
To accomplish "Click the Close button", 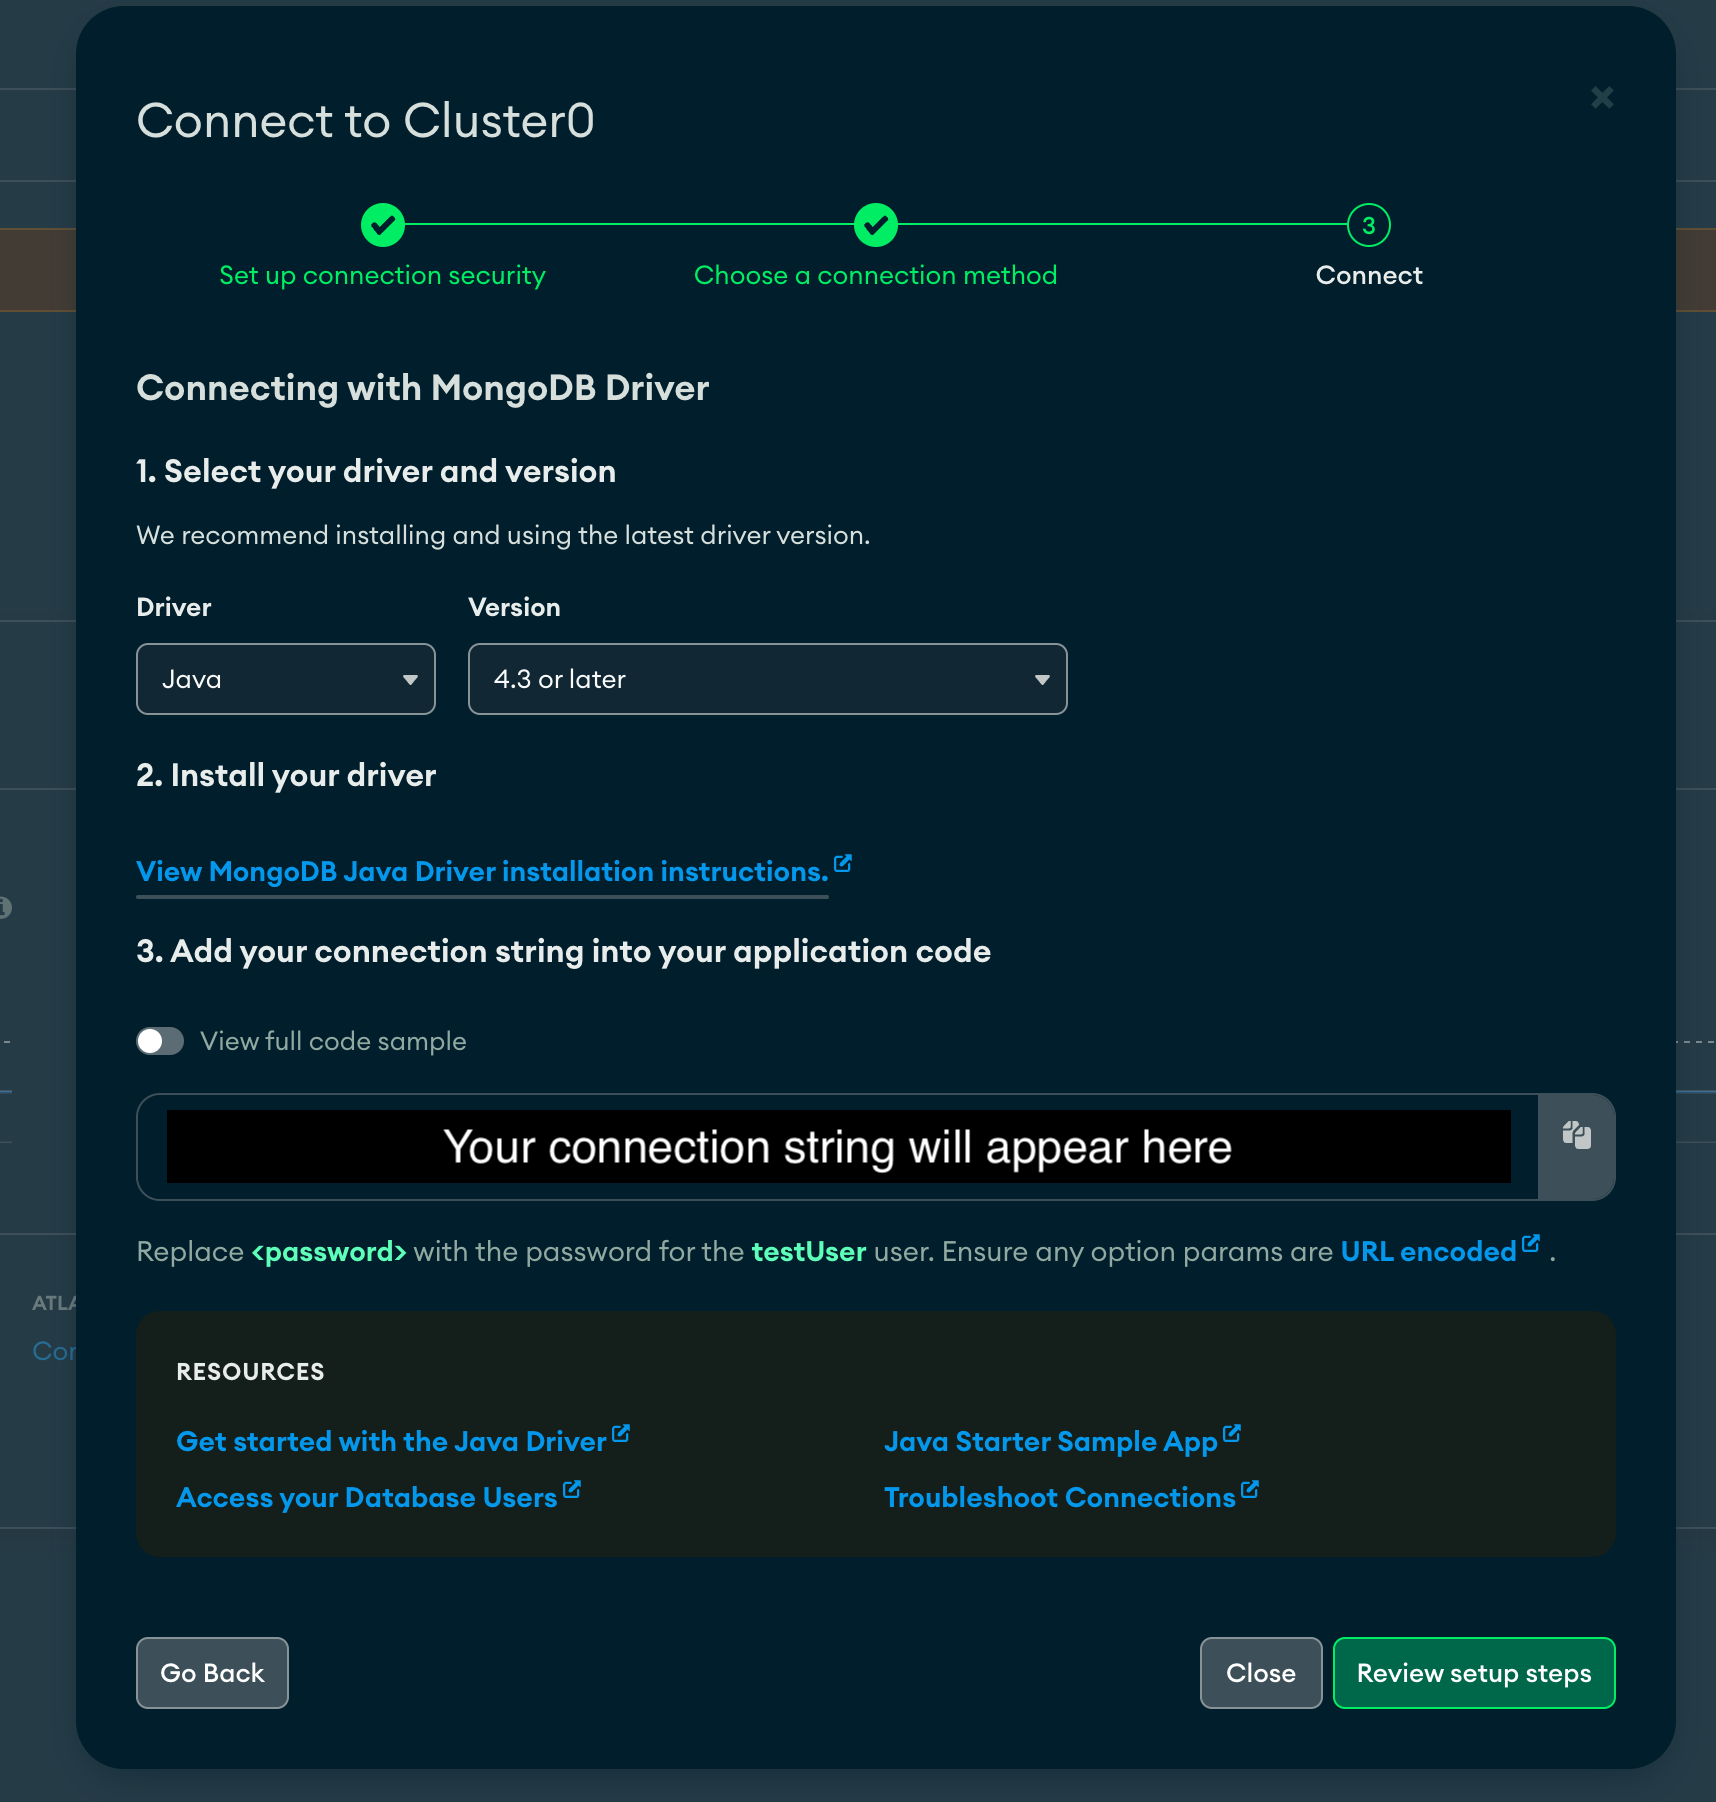I will [x=1261, y=1673].
